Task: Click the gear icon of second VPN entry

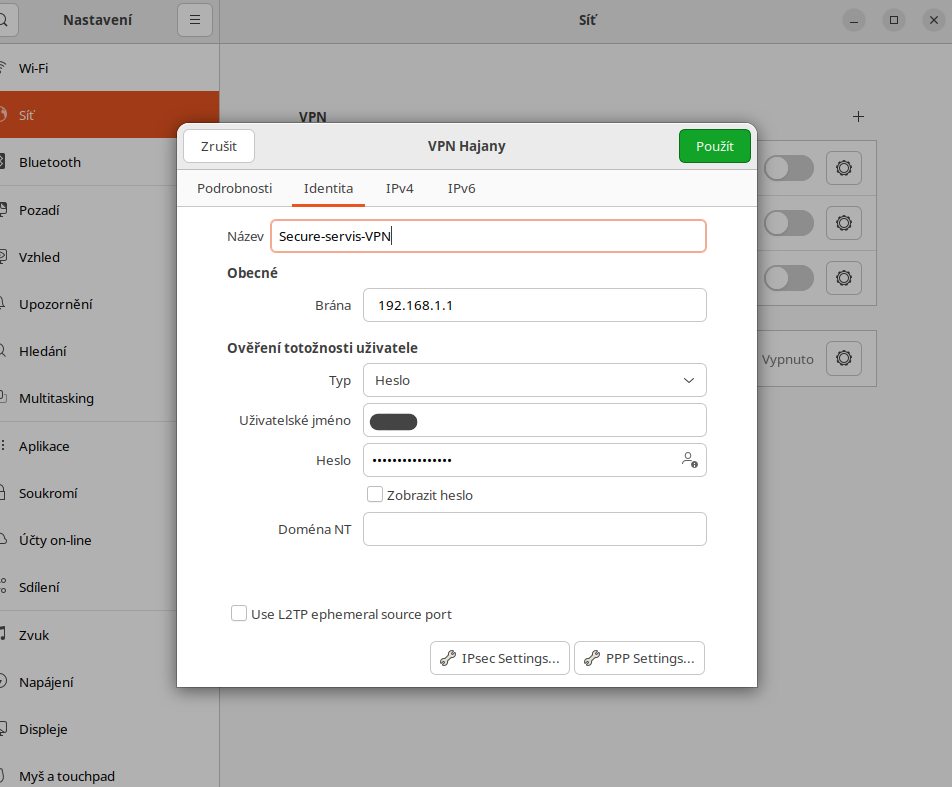Action: coord(843,222)
